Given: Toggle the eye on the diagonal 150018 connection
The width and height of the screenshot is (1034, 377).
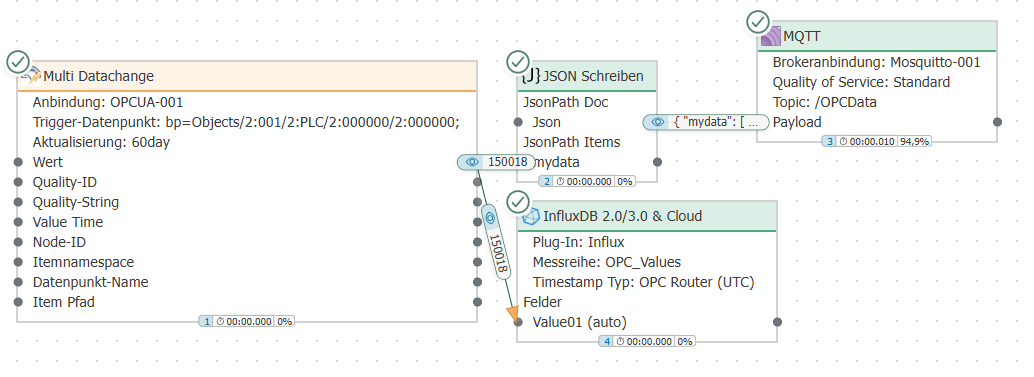Looking at the screenshot, I should [x=489, y=217].
